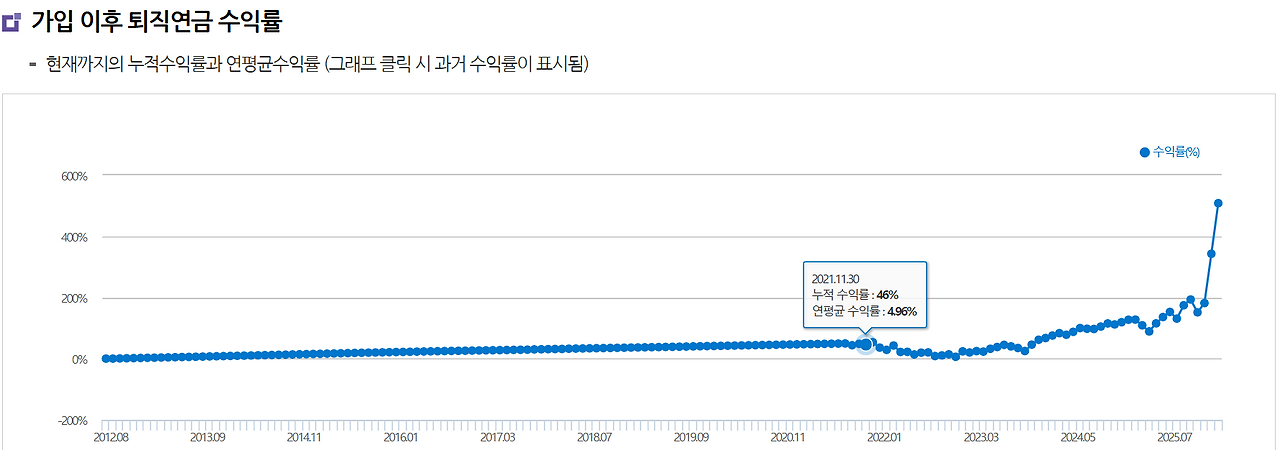This screenshot has width=1280, height=450.
Task: Click the 2020.11 x-axis label
Action: click(x=789, y=437)
